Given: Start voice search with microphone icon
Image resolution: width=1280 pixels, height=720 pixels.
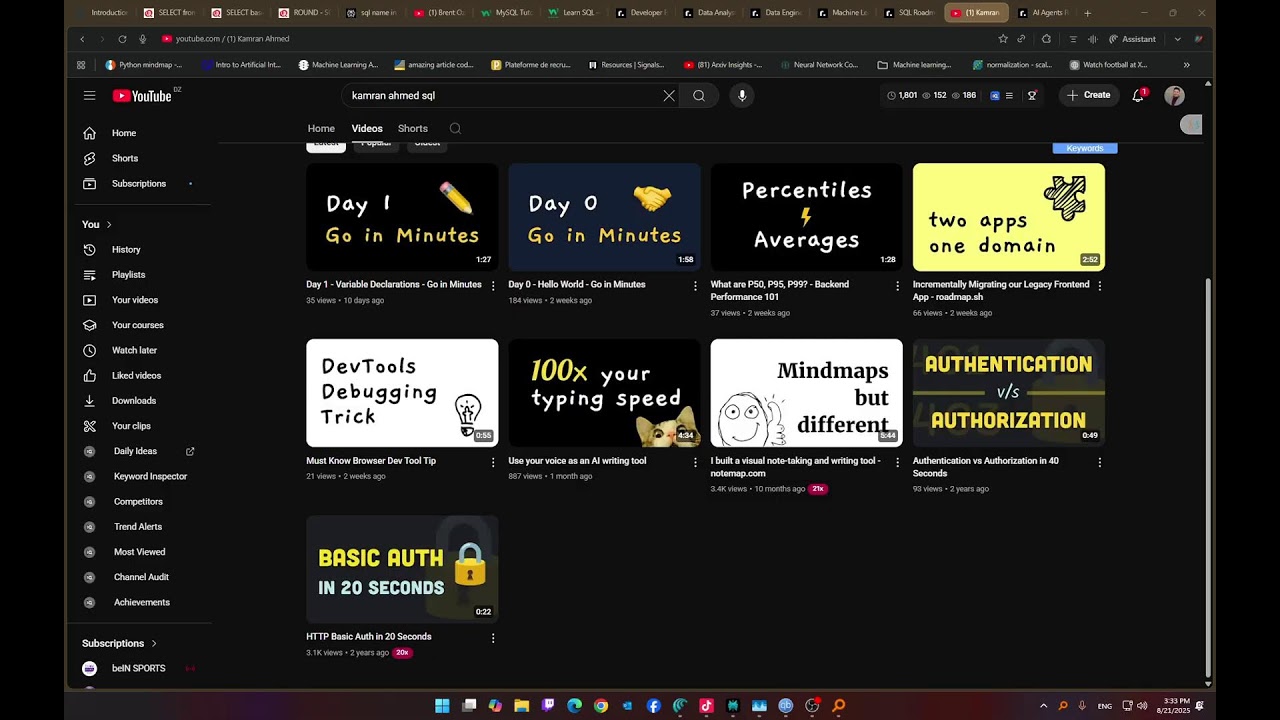Looking at the screenshot, I should point(741,95).
